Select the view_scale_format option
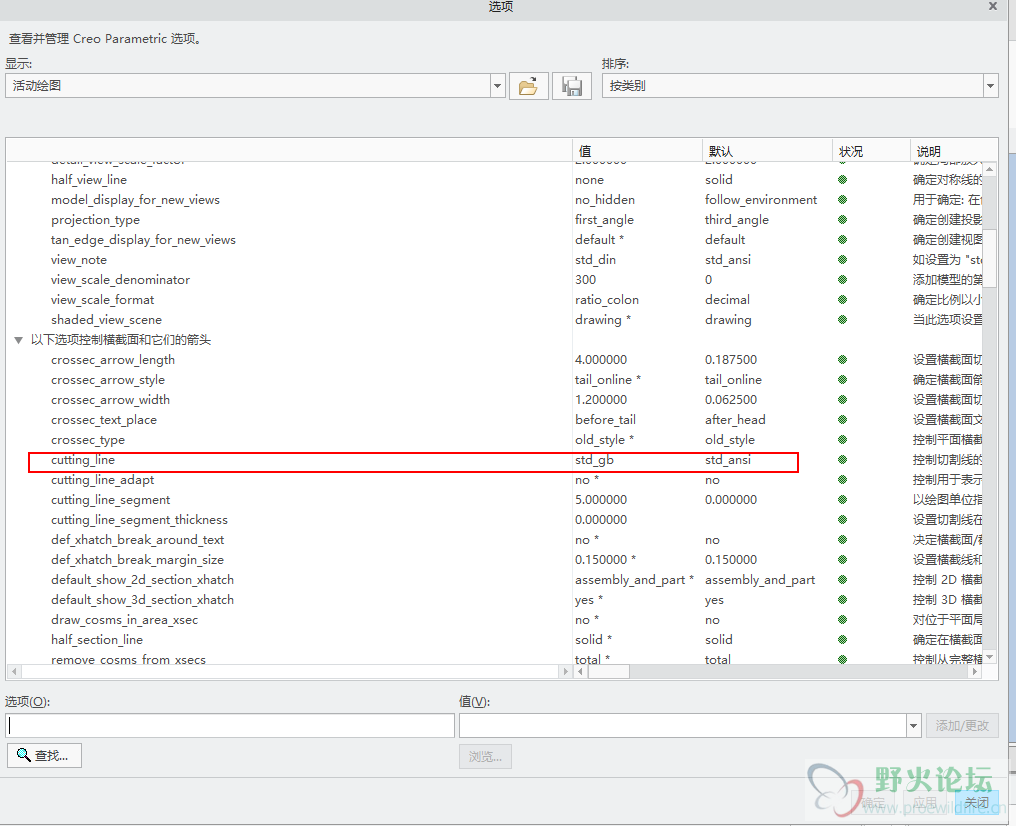Viewport: 1016px width, 826px height. point(102,300)
